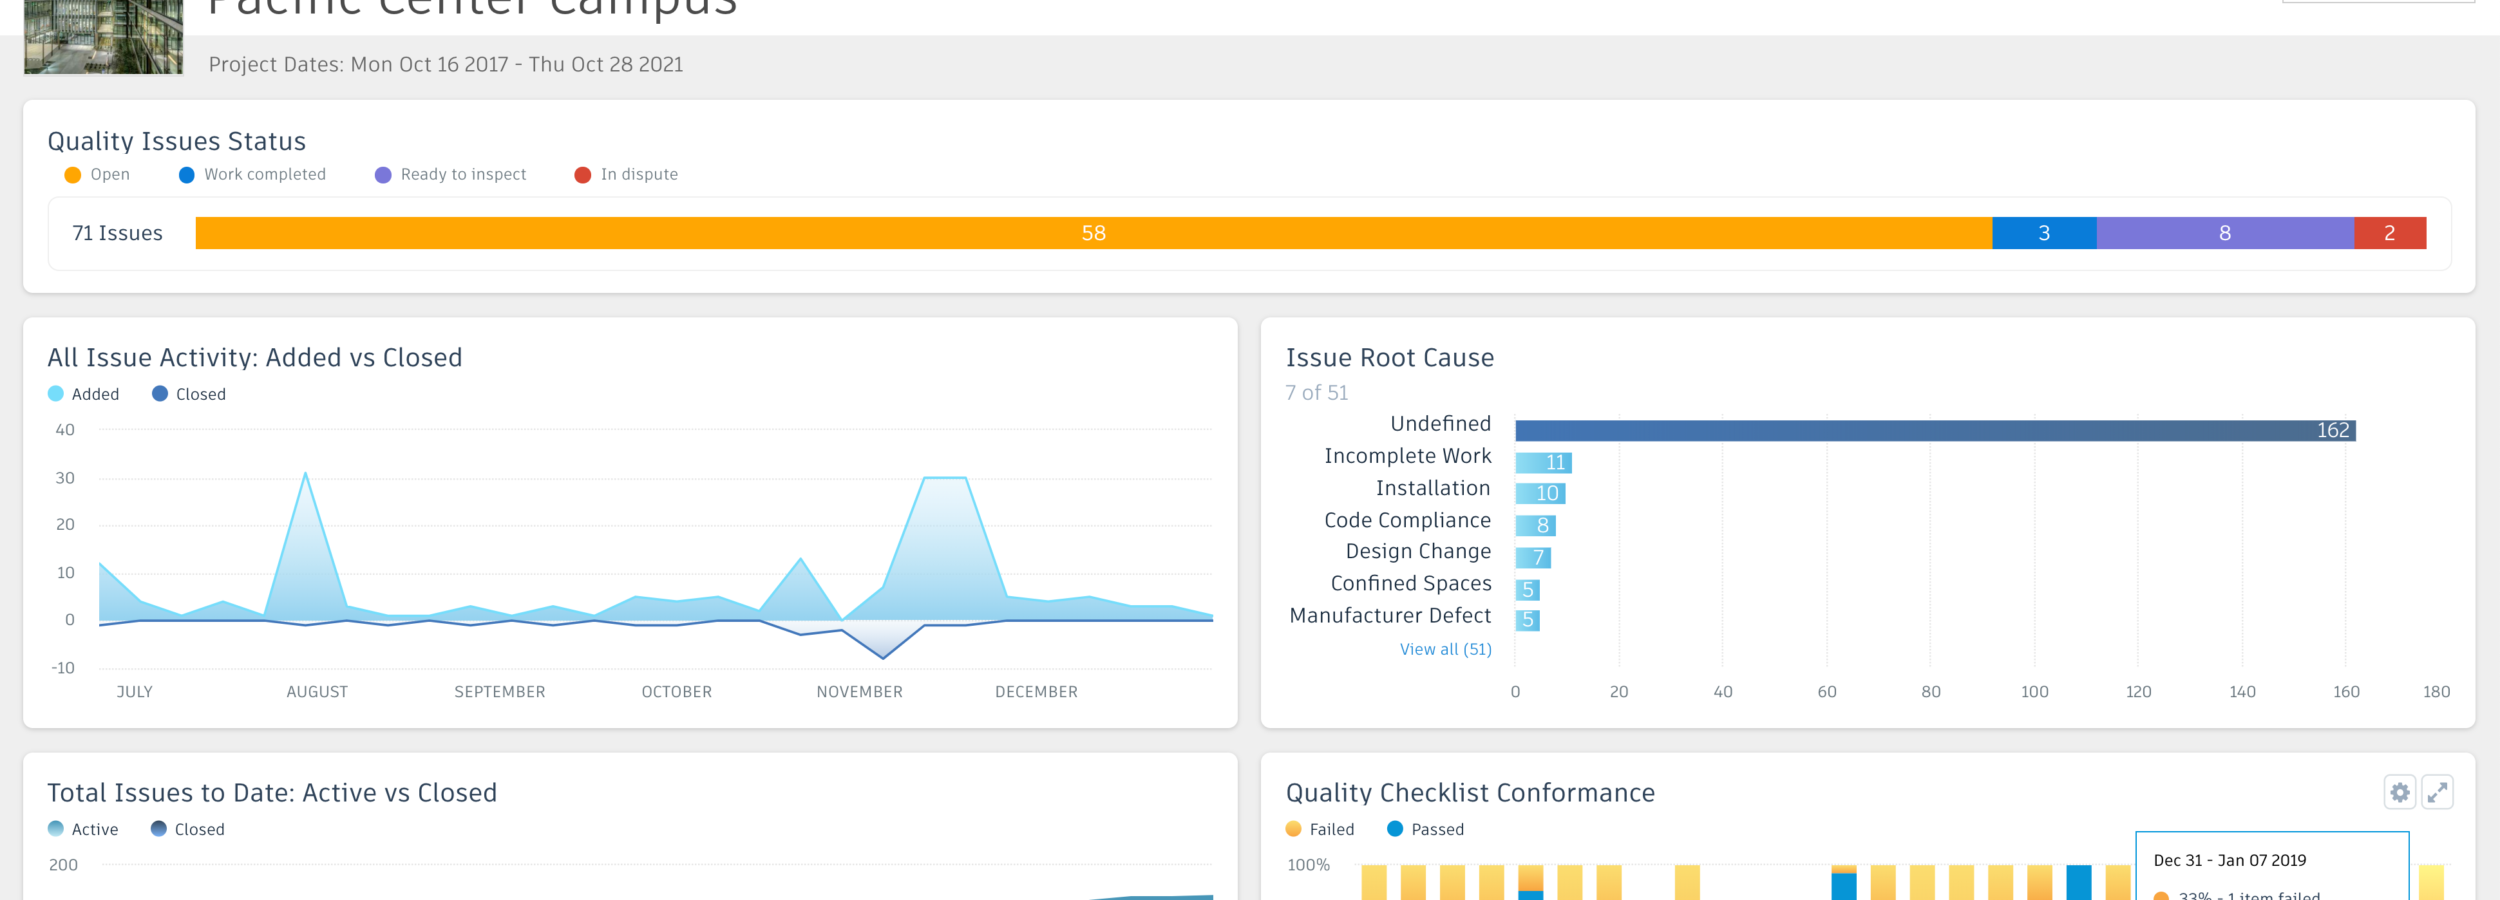Toggle the Open status legend item
Viewport: 2500px width, 900px height.
(97, 175)
